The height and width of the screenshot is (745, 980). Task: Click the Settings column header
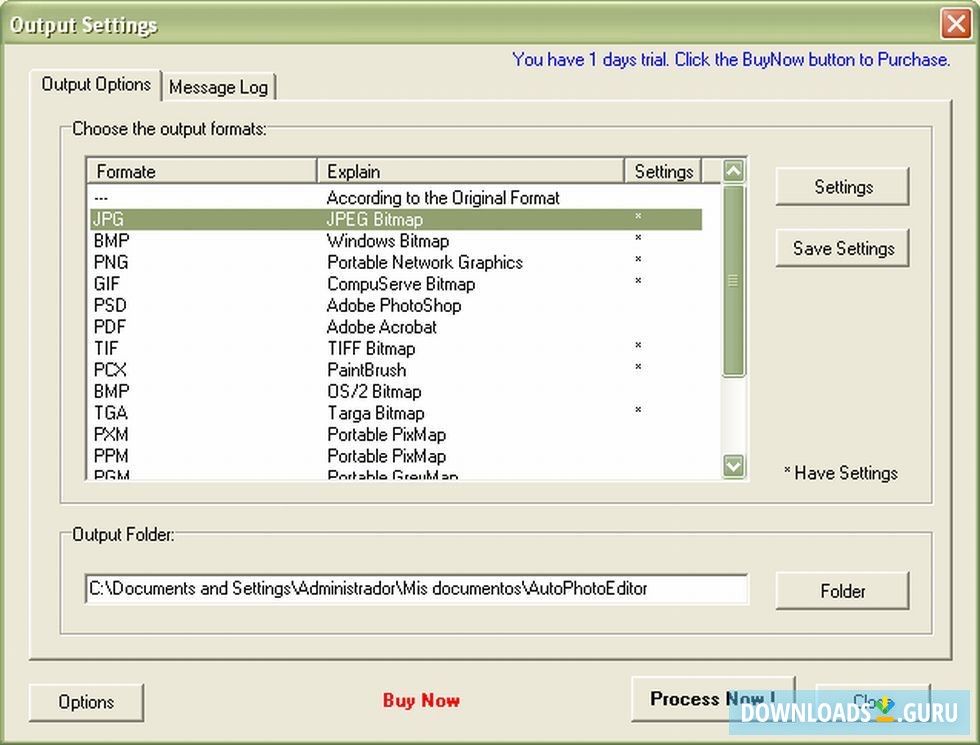point(663,171)
